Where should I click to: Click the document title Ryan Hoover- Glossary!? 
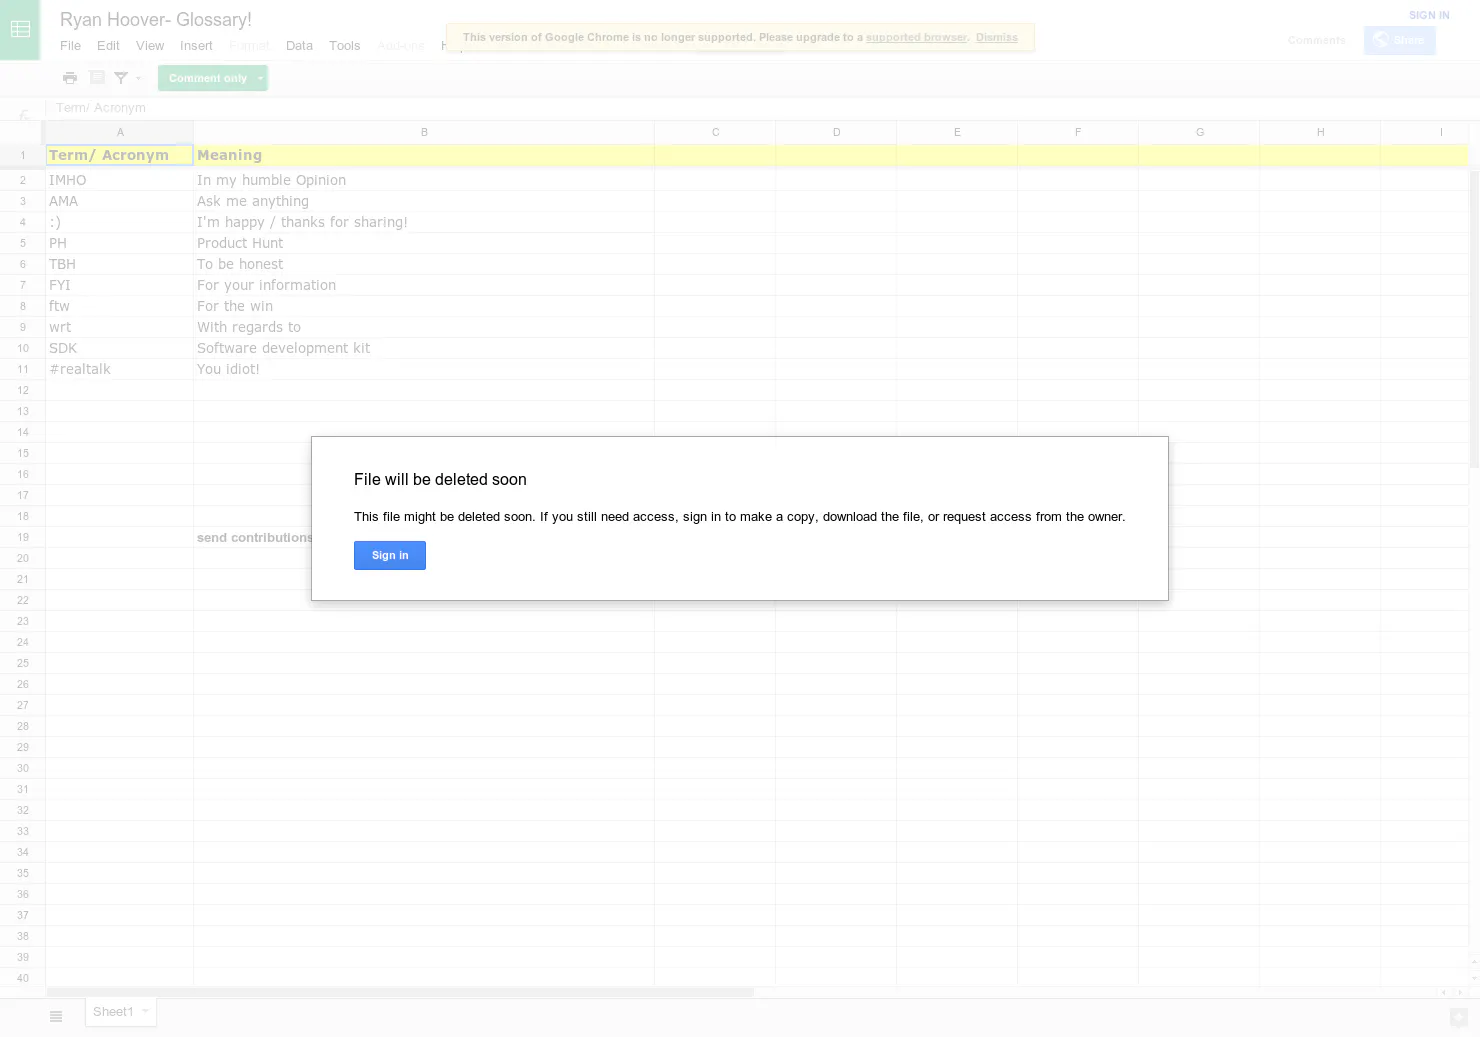pos(156,19)
